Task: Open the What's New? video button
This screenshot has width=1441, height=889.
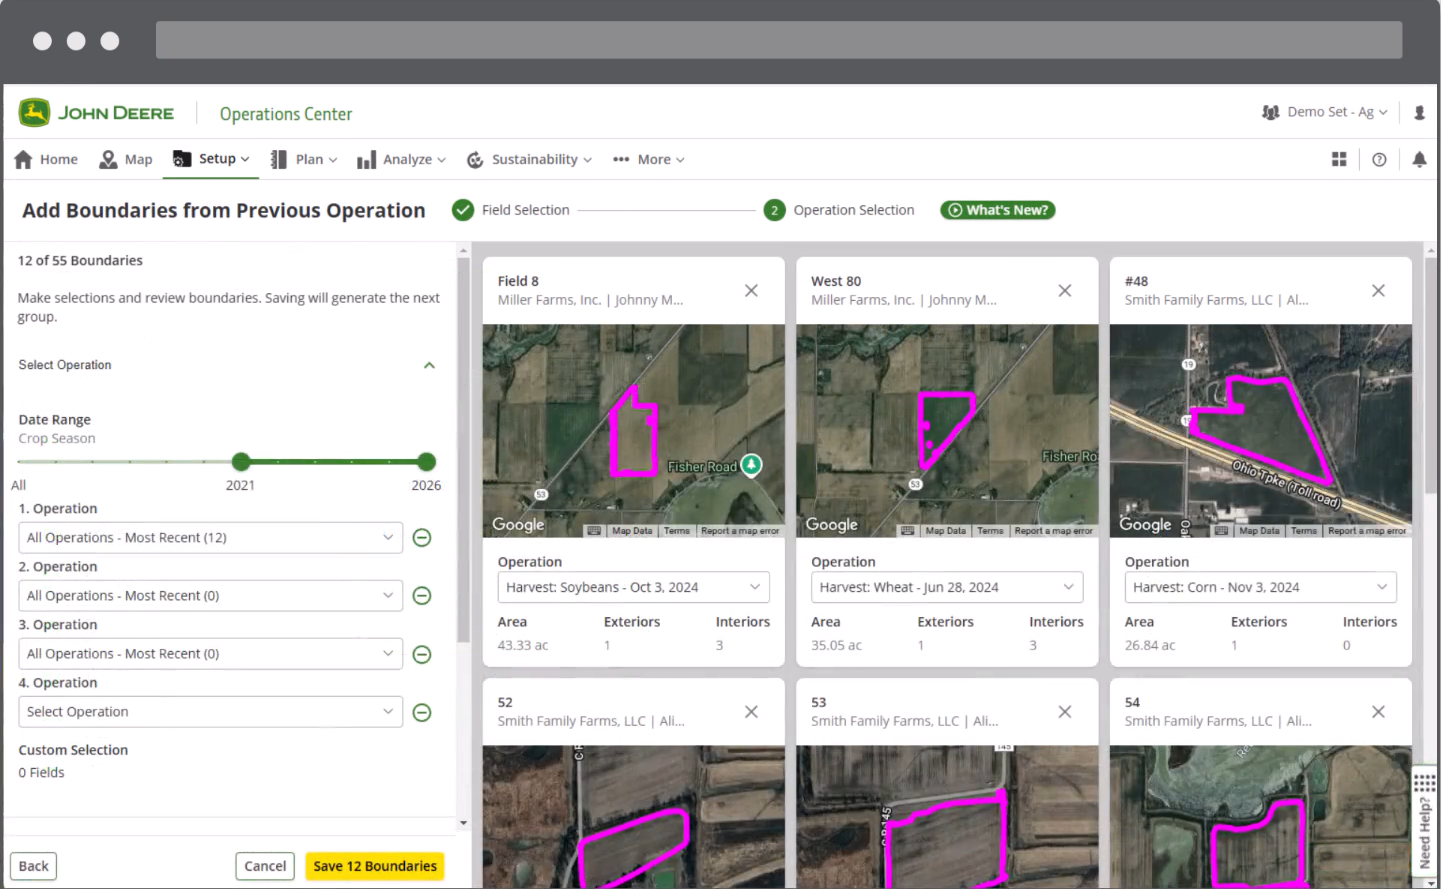Action: pos(998,210)
